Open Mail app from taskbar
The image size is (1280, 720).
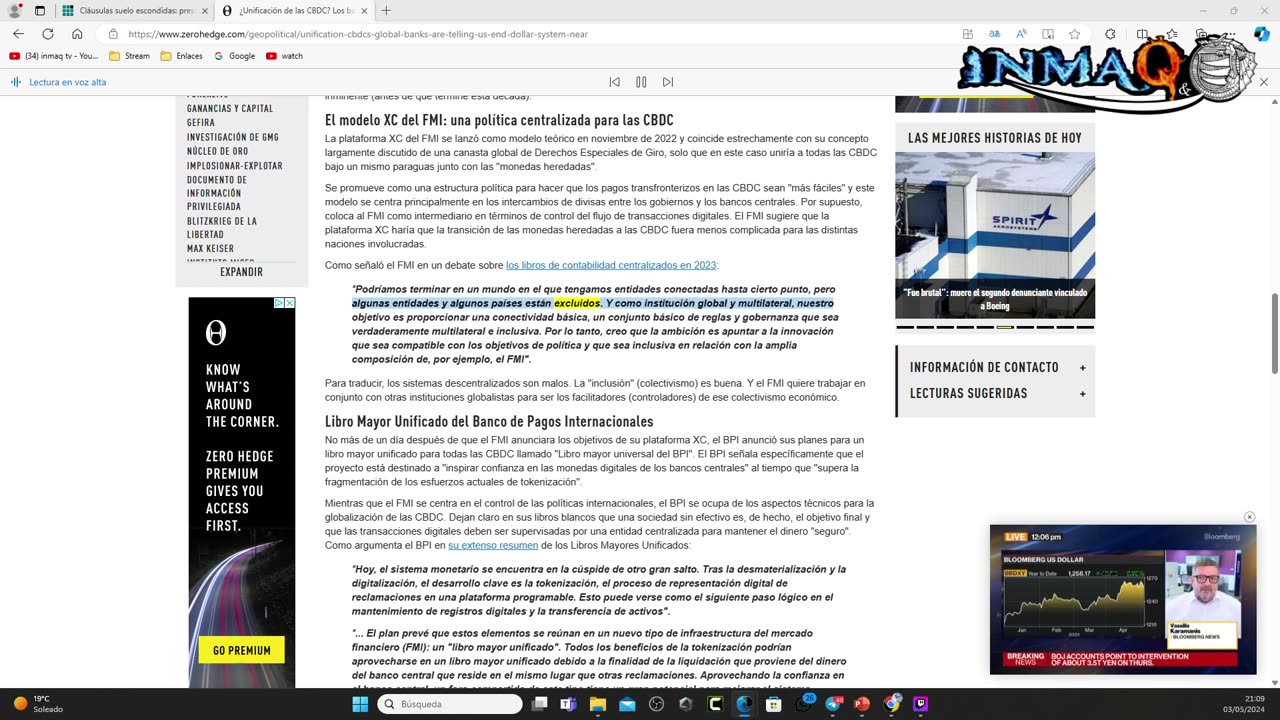pos(627,704)
